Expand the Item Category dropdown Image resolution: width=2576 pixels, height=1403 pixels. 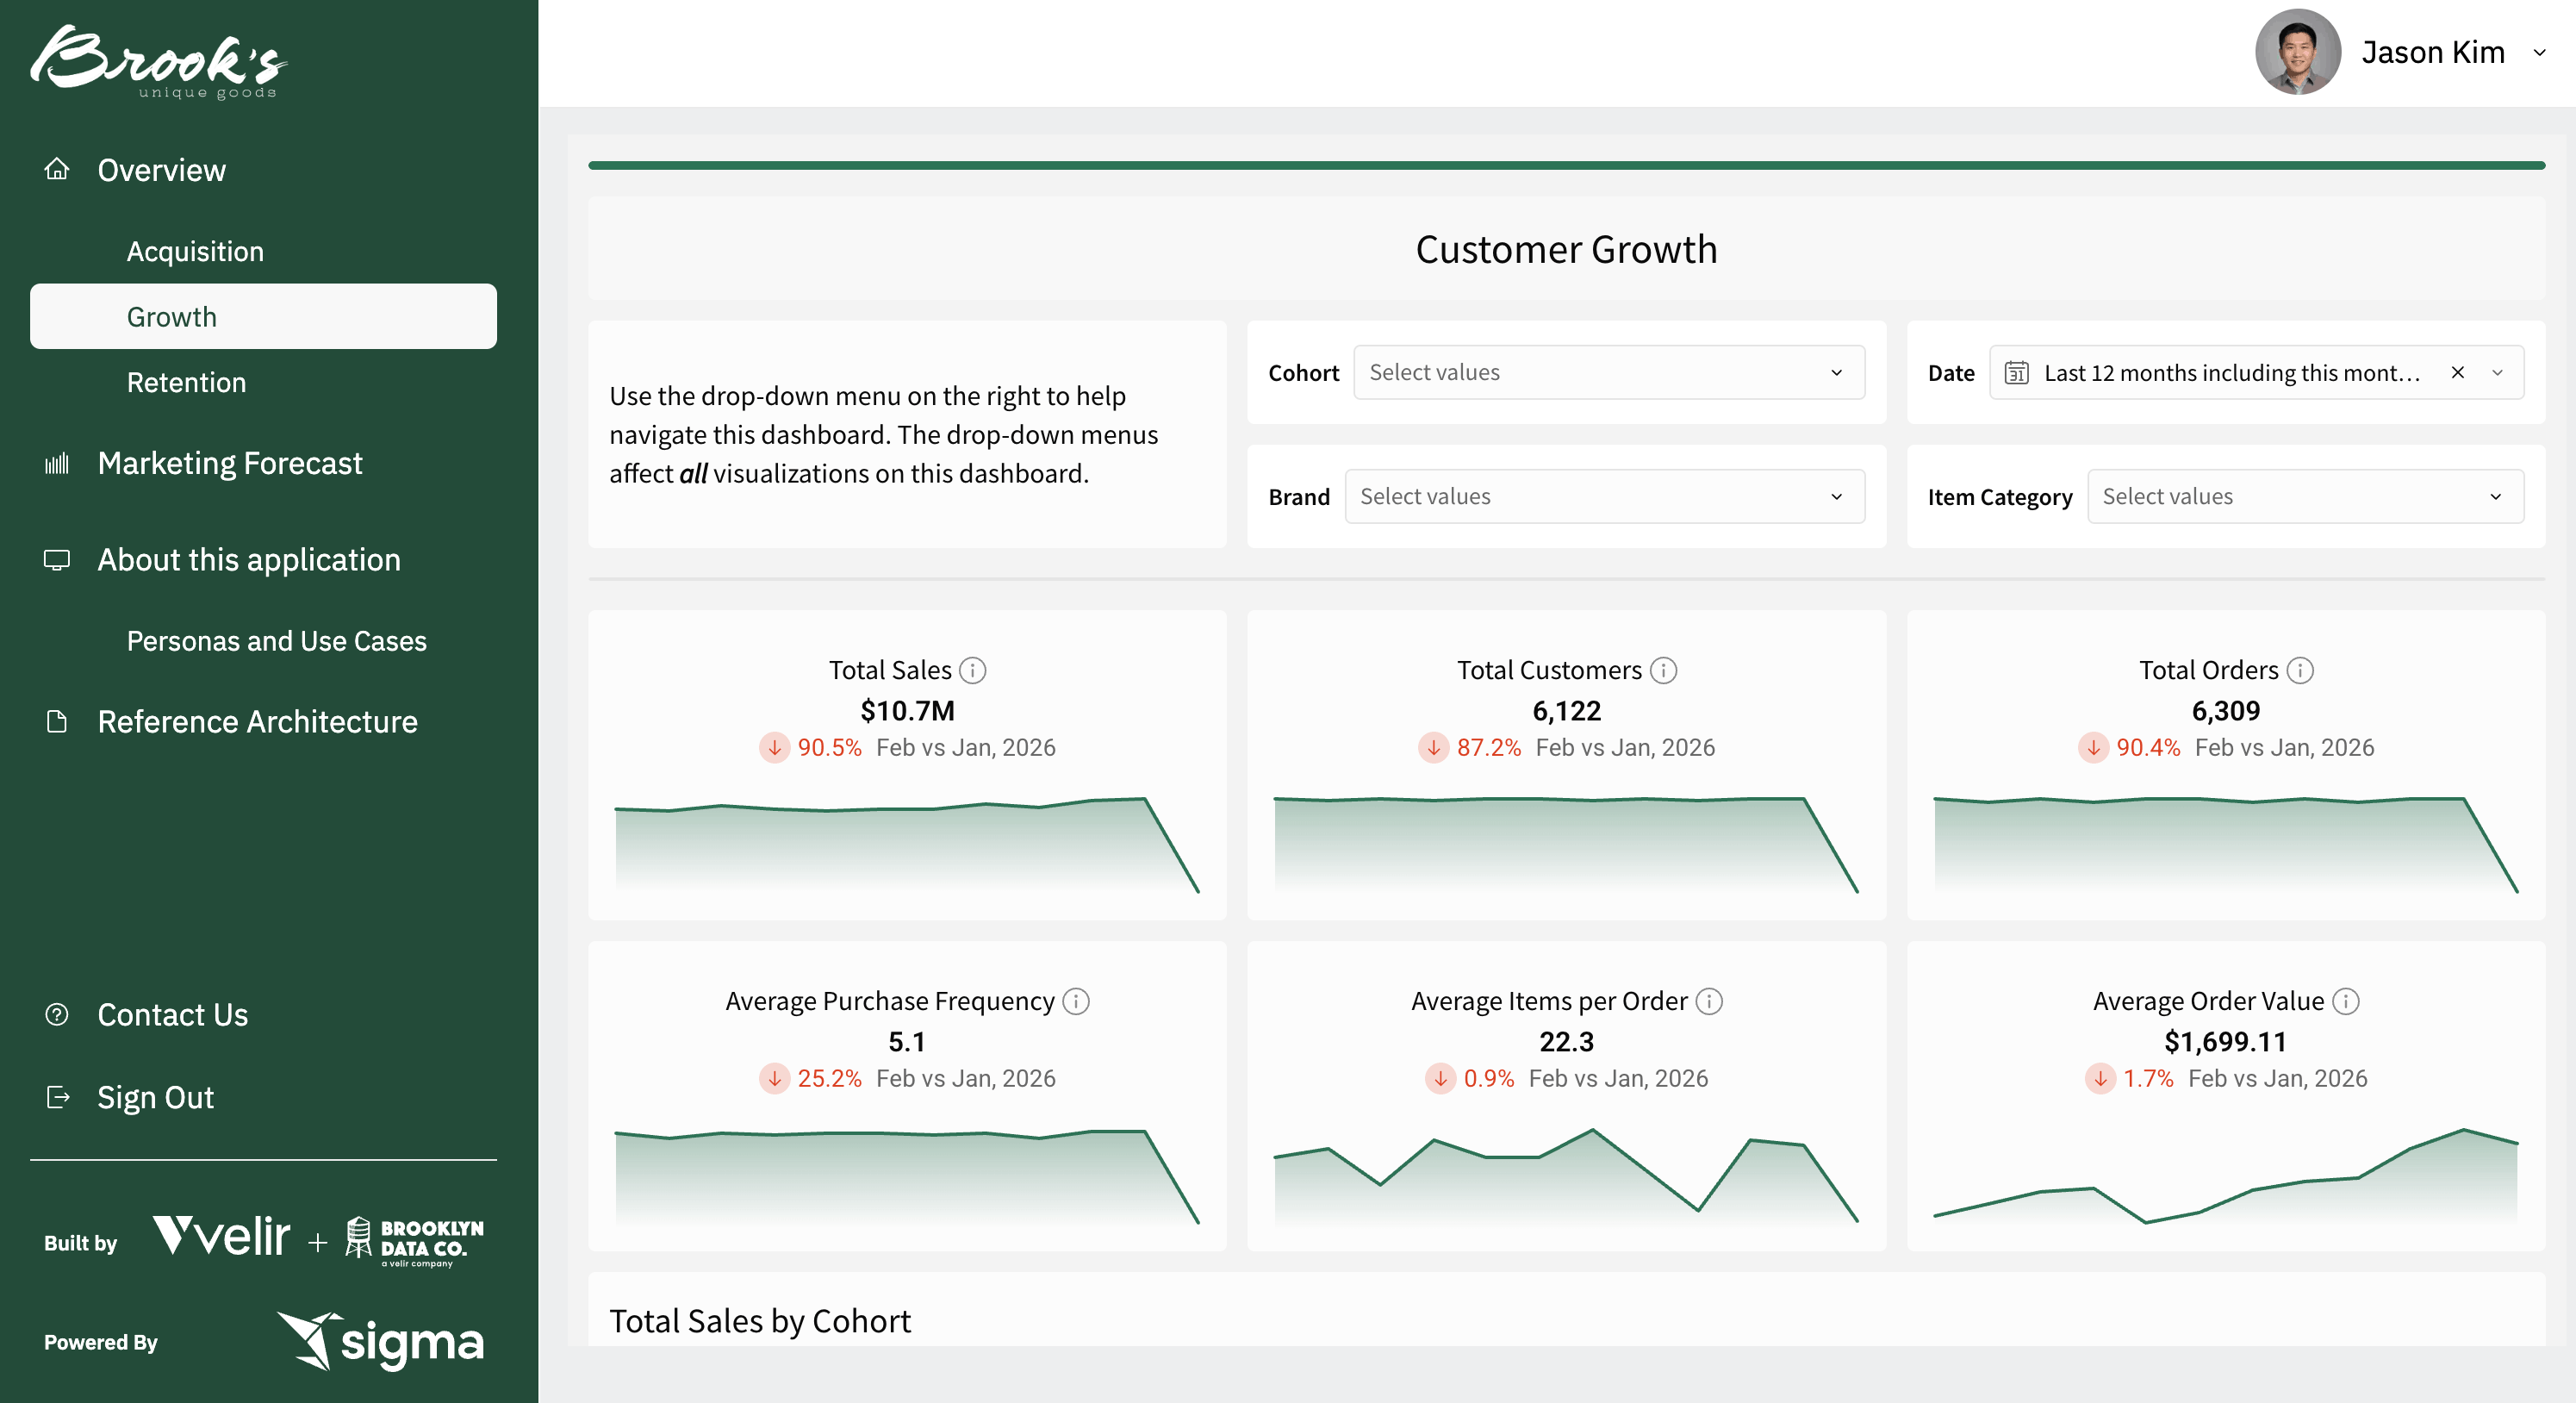pyautogui.click(x=2304, y=497)
